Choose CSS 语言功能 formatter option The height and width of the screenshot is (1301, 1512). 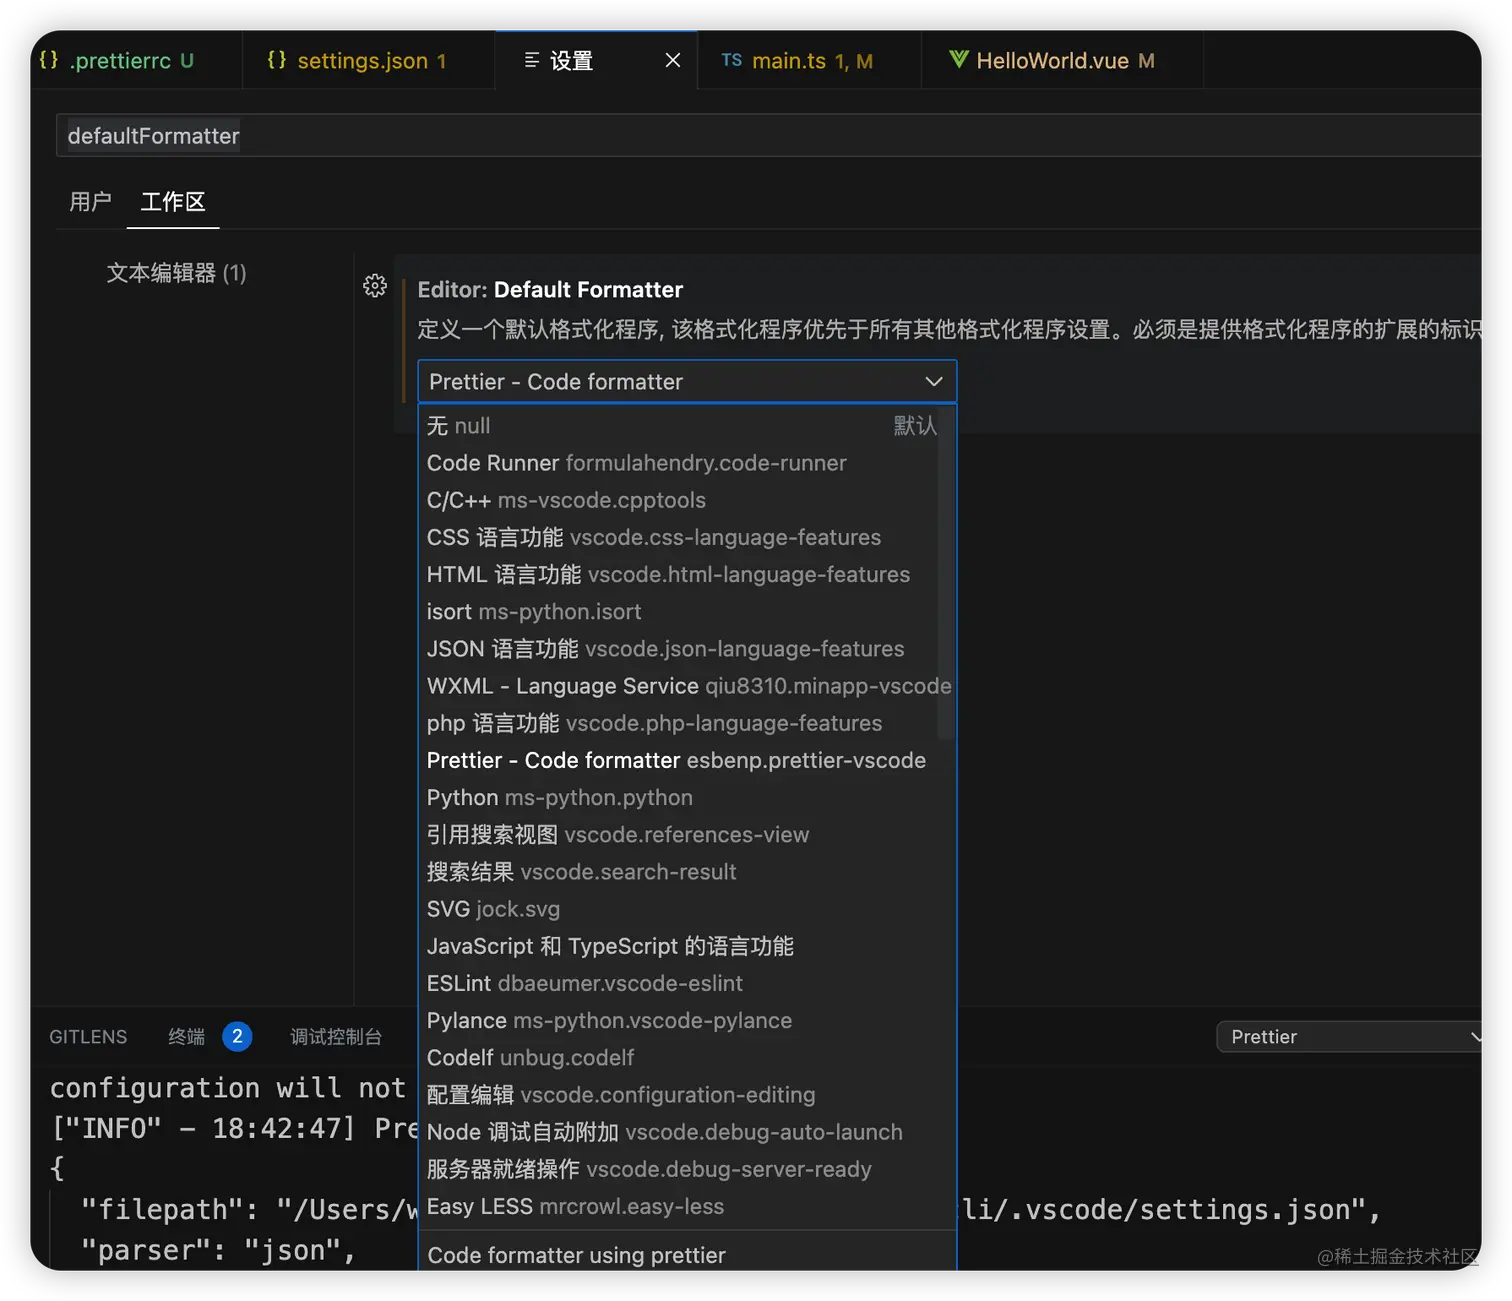(682, 537)
